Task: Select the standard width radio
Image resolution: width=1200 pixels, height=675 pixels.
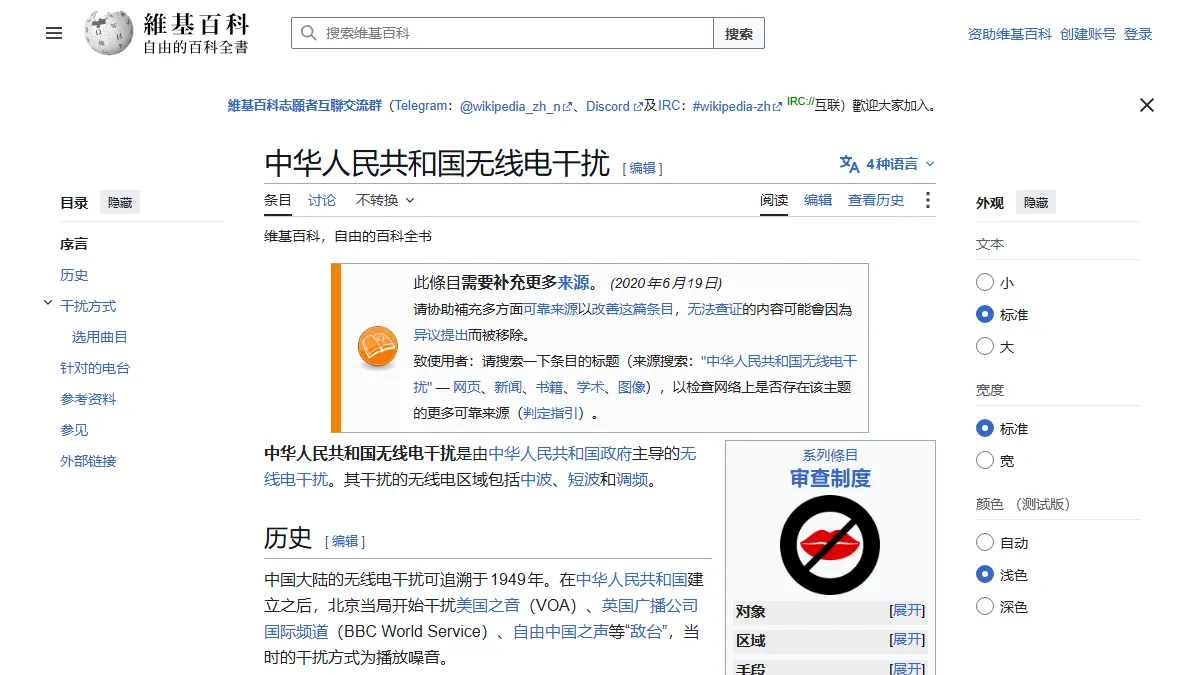Action: coord(985,429)
